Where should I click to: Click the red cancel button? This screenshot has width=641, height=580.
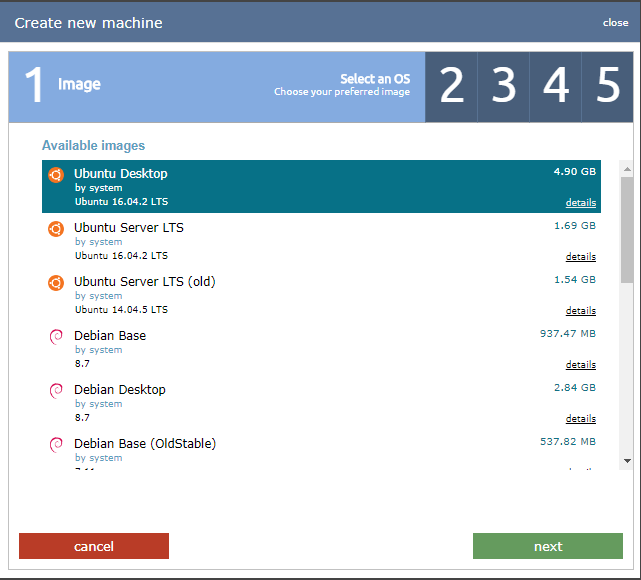[94, 546]
